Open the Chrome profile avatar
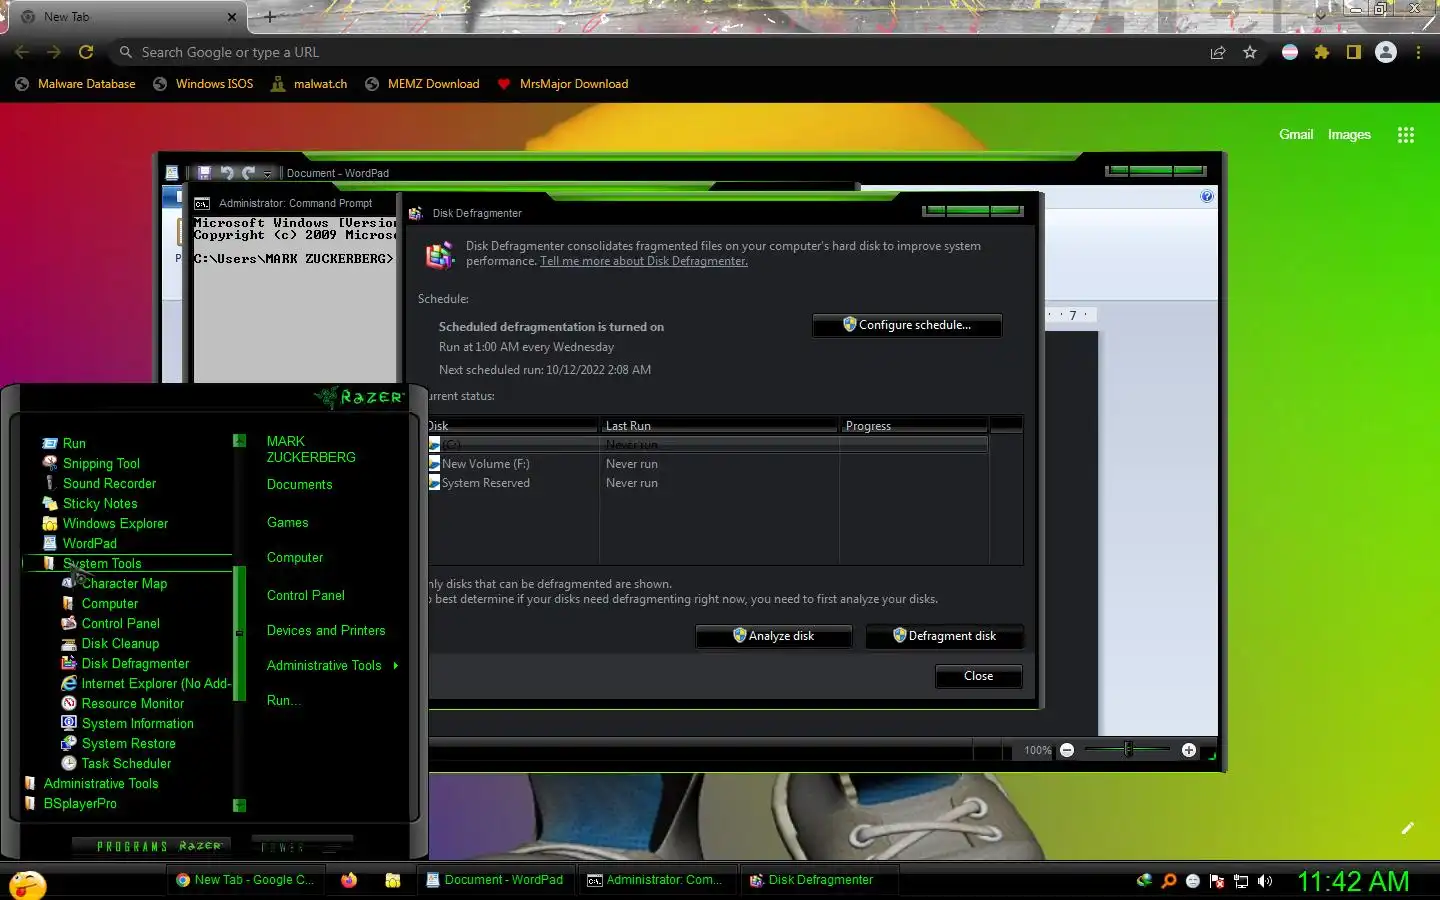This screenshot has height=900, width=1440. click(1386, 52)
